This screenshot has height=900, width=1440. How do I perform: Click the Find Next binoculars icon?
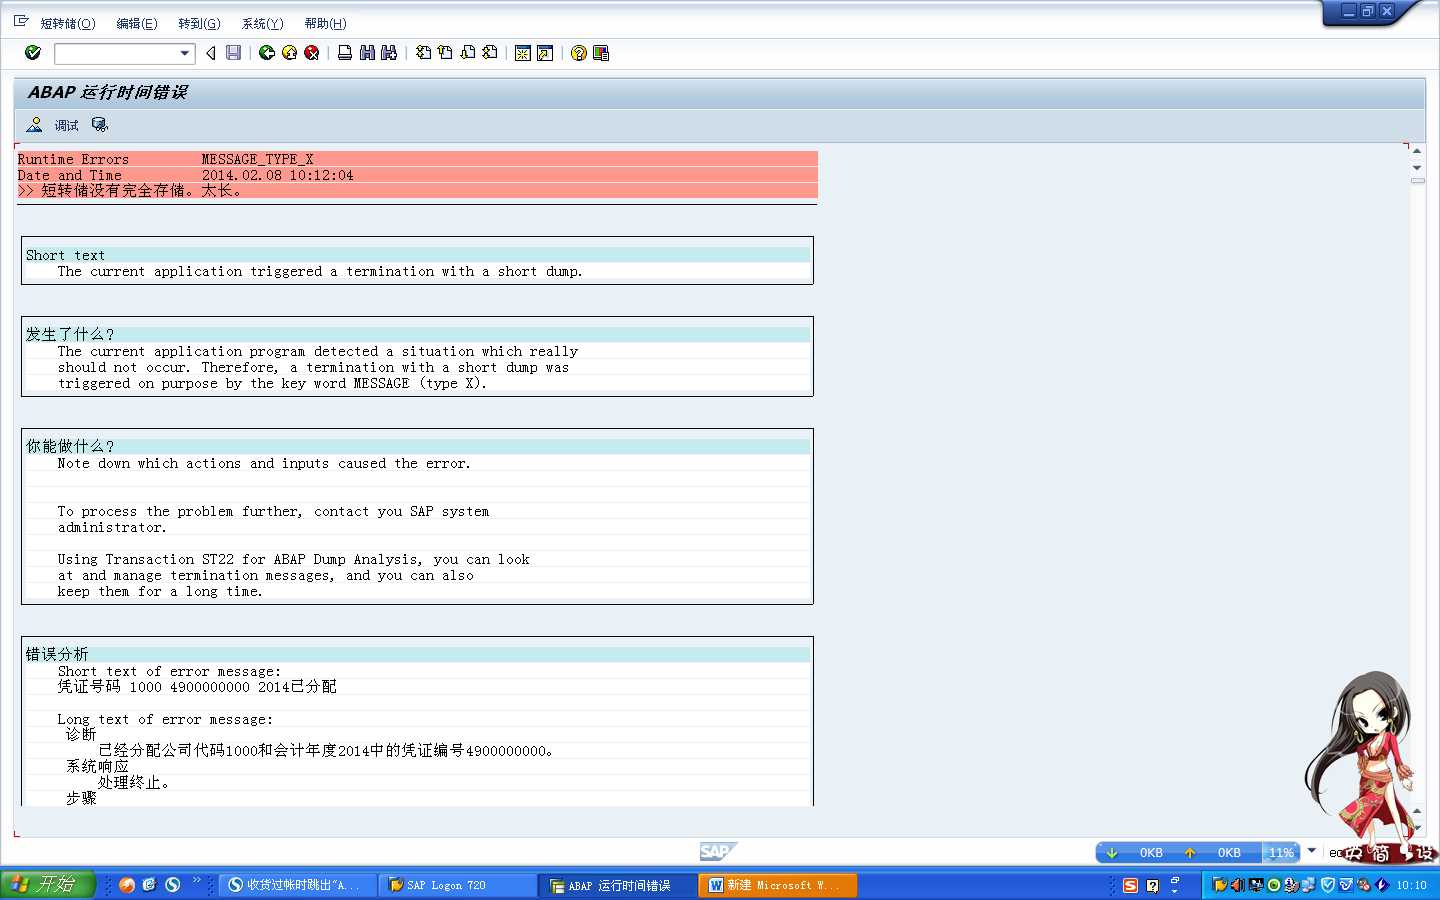pyautogui.click(x=389, y=53)
